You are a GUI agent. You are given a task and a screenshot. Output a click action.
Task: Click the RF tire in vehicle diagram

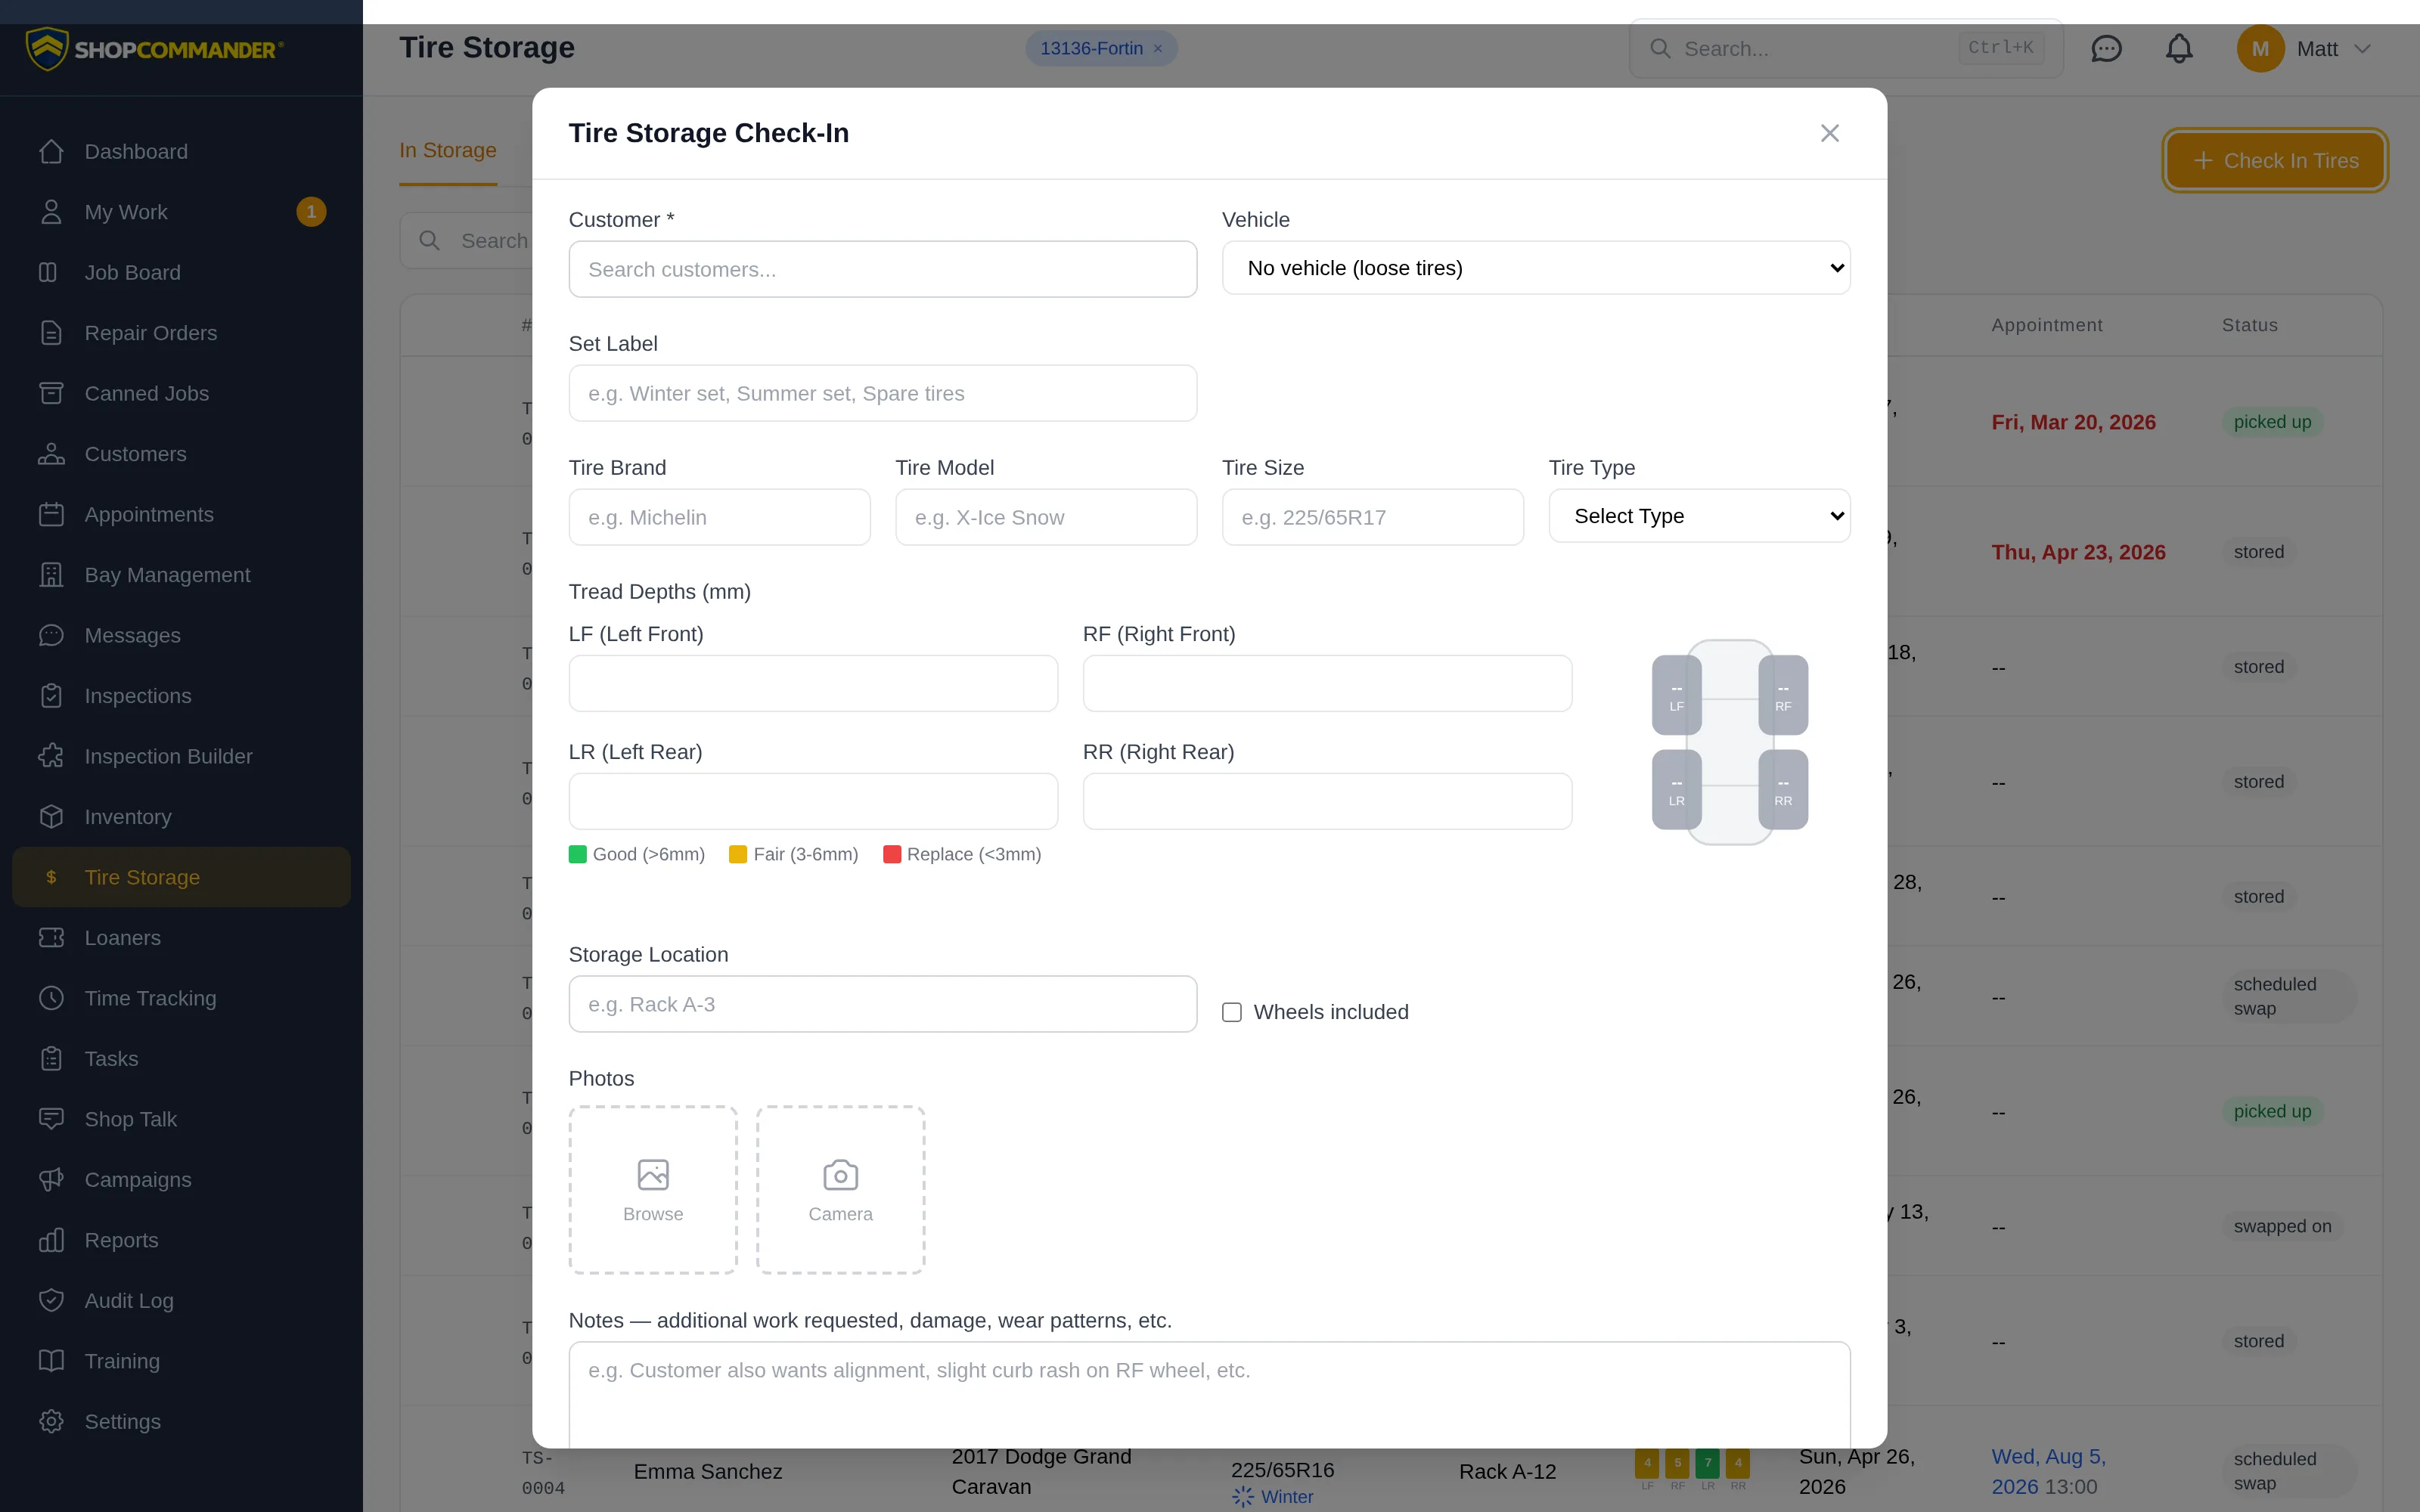pyautogui.click(x=1783, y=695)
